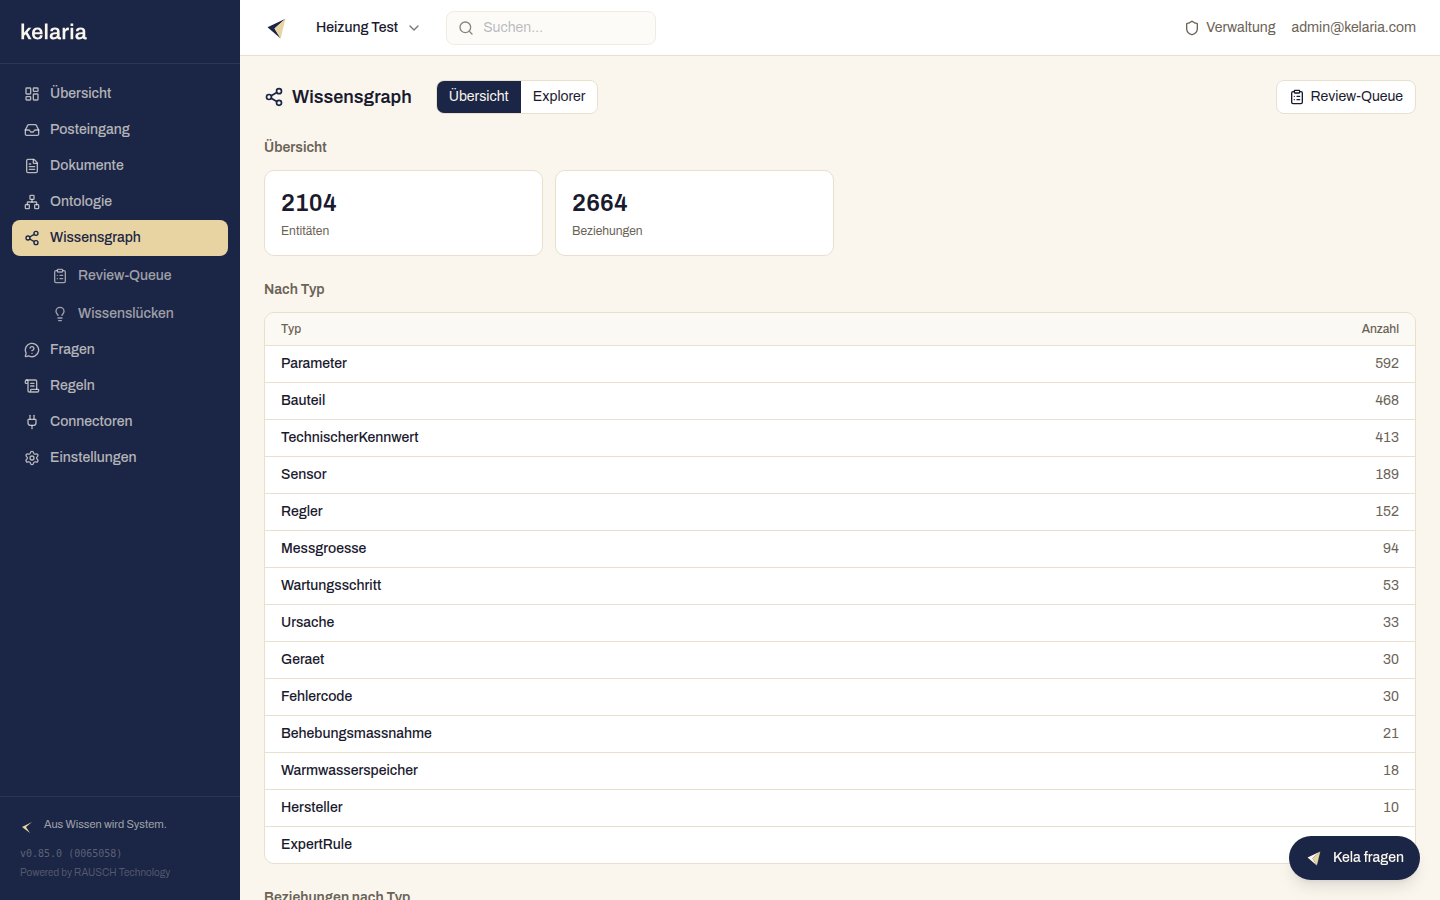Select the Sensor row

point(840,475)
